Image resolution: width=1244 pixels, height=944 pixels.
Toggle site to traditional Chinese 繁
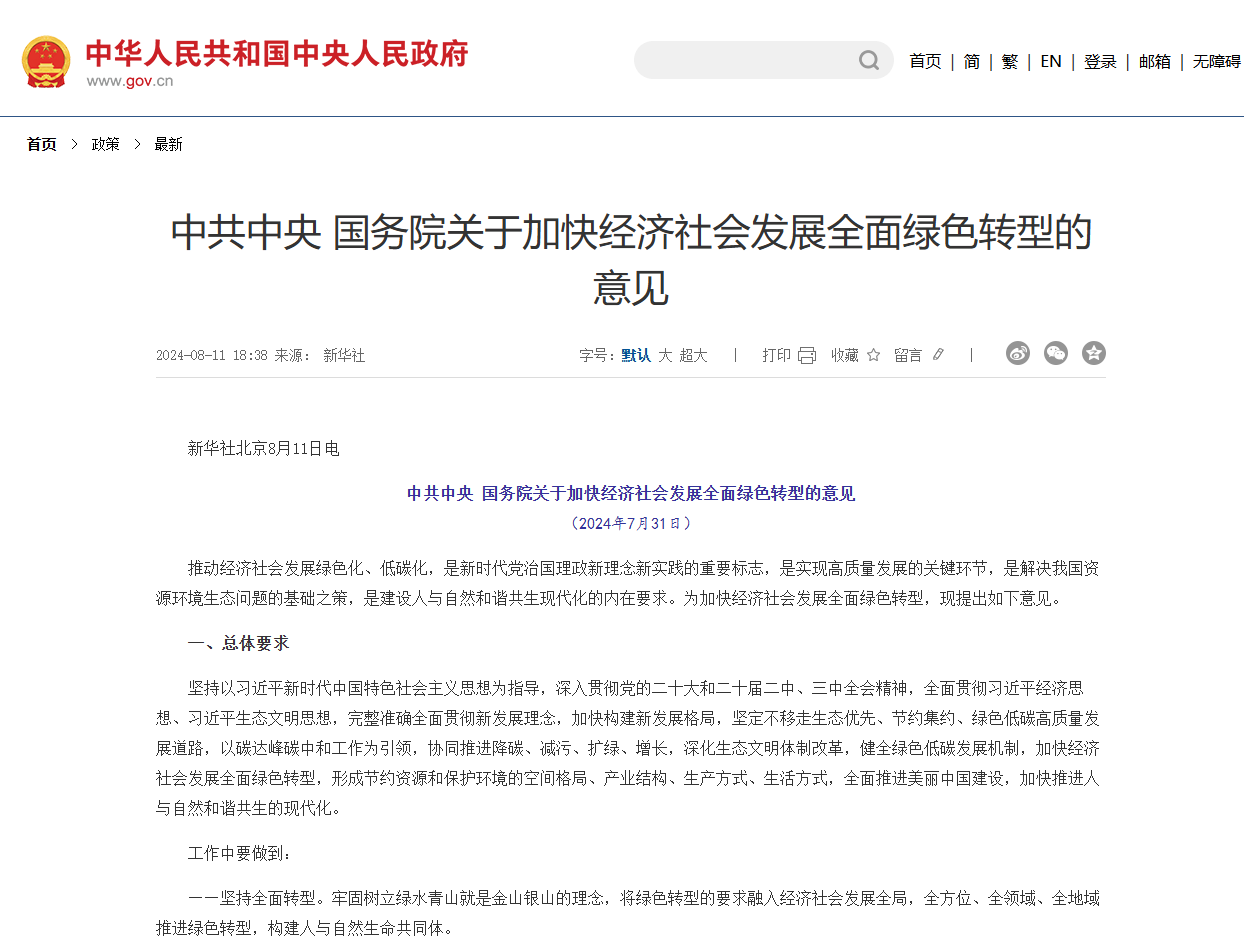click(1009, 61)
